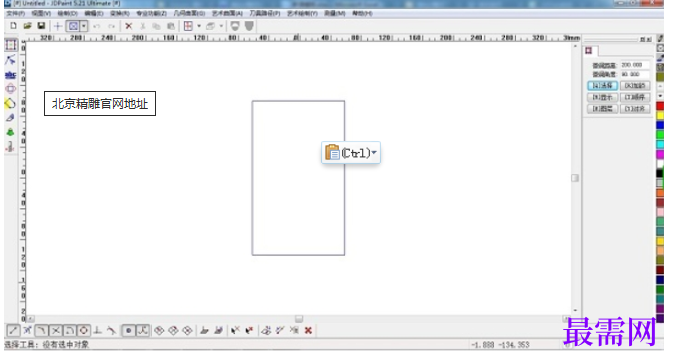The height and width of the screenshot is (363, 675).
Task: Select the pink circle crosshair tool
Action: pos(10,89)
